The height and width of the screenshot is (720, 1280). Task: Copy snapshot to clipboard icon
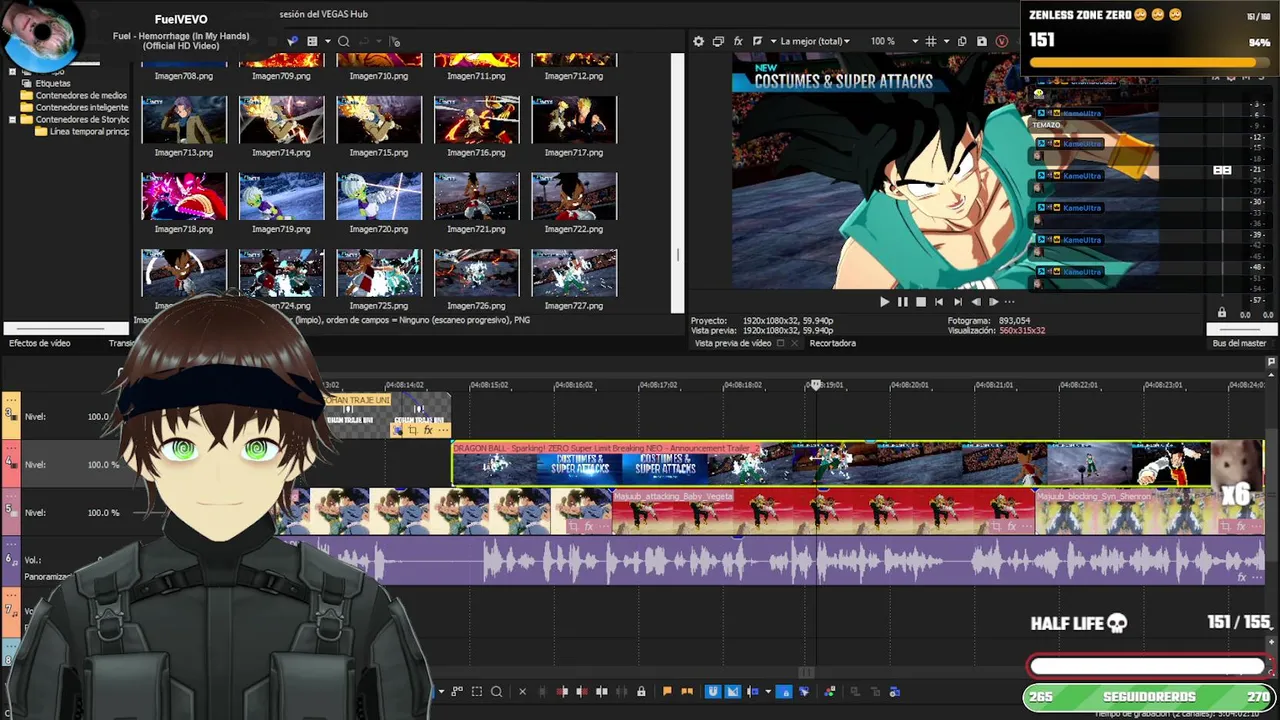point(962,41)
